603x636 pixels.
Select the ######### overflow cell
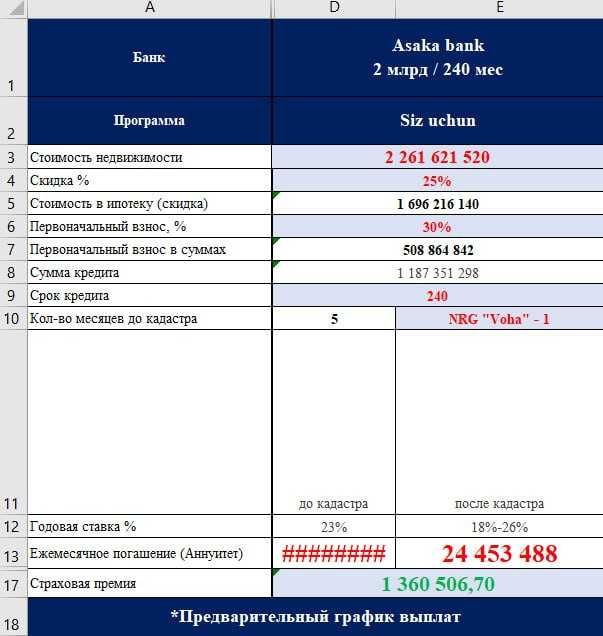pyautogui.click(x=334, y=554)
